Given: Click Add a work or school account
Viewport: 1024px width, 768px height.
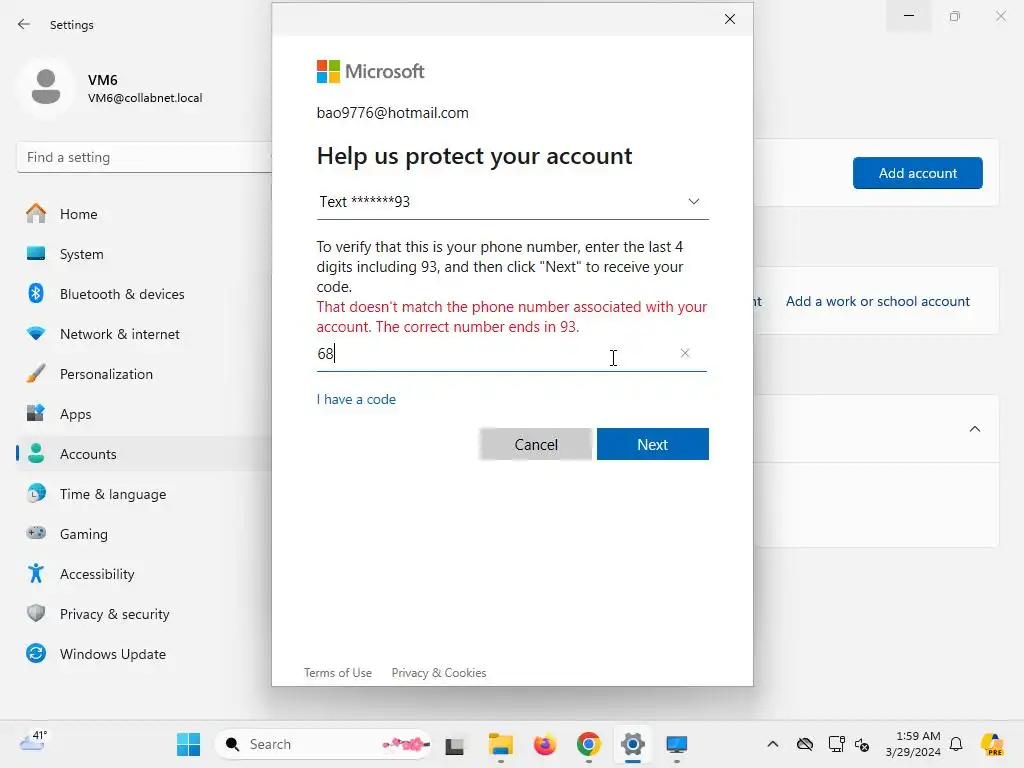Looking at the screenshot, I should point(878,302).
